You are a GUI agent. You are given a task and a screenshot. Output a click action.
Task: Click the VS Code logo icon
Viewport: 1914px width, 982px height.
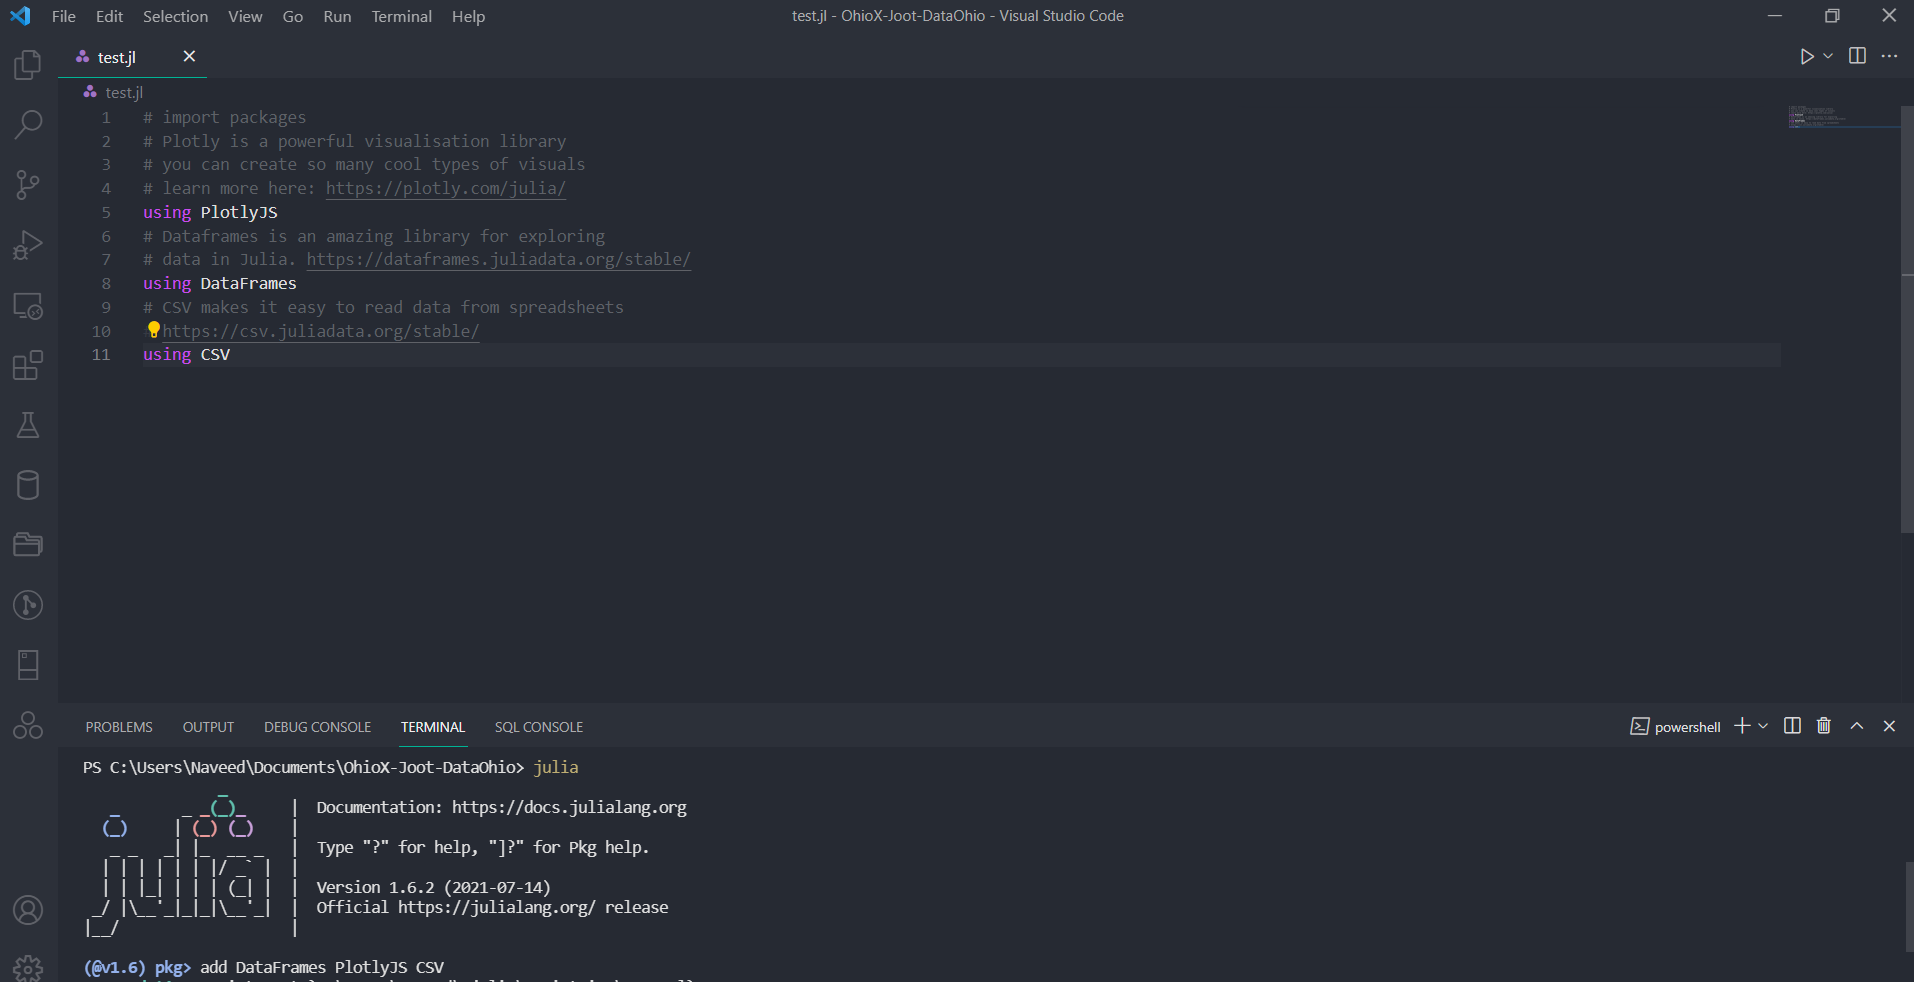coord(20,16)
